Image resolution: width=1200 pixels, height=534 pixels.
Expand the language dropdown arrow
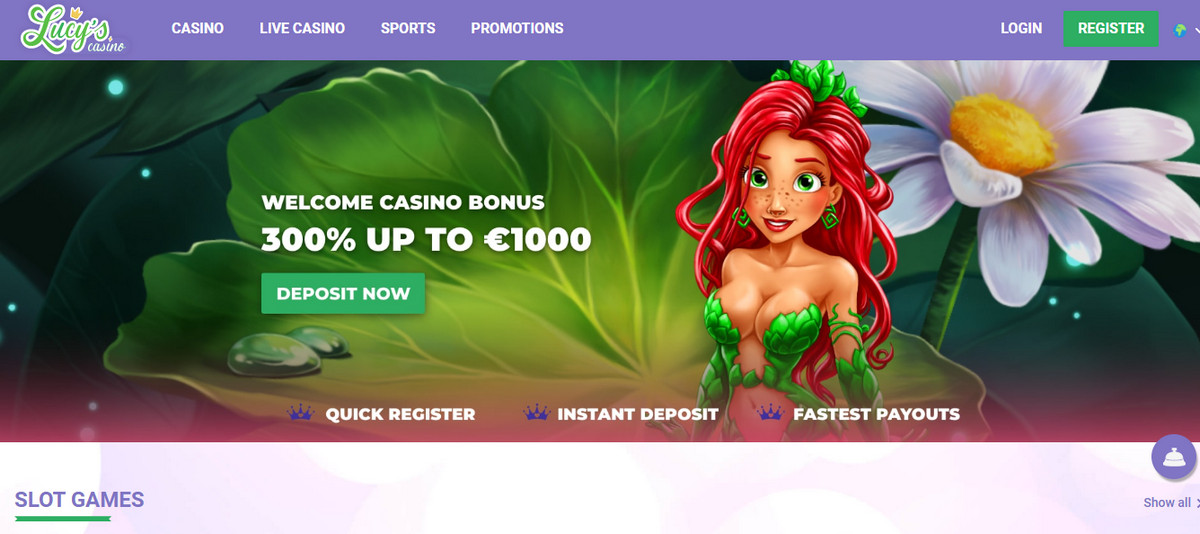click(x=1196, y=30)
